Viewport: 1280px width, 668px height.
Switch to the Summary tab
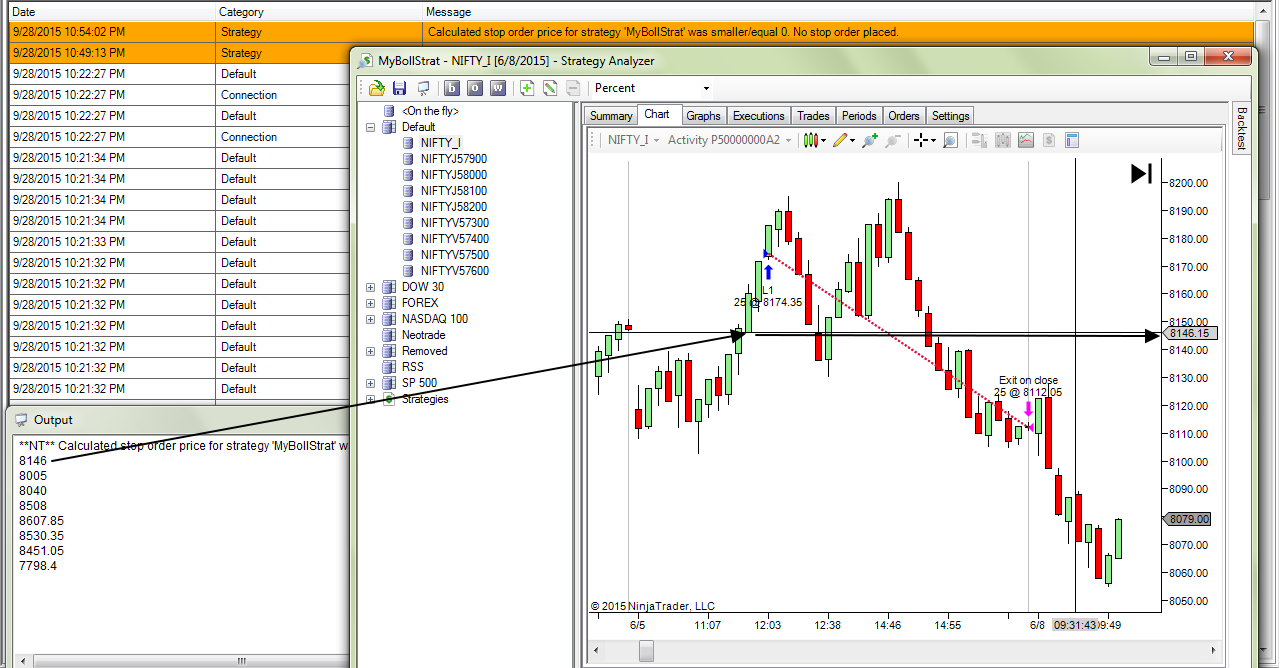[x=611, y=116]
